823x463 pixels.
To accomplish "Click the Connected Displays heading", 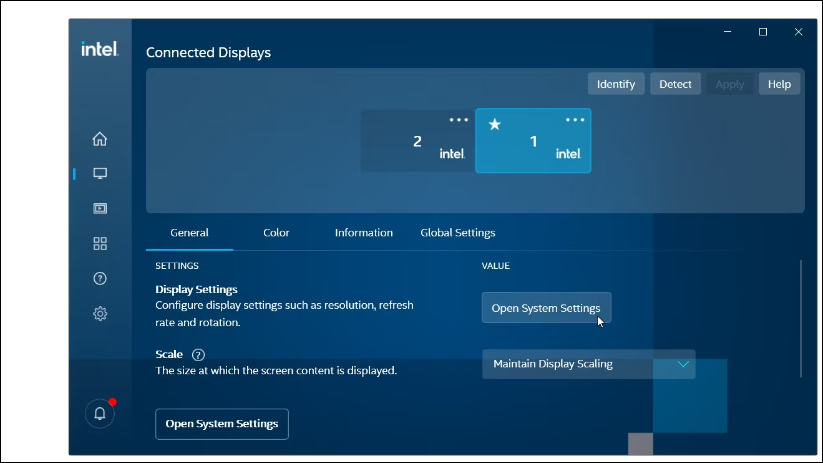I will pos(208,52).
